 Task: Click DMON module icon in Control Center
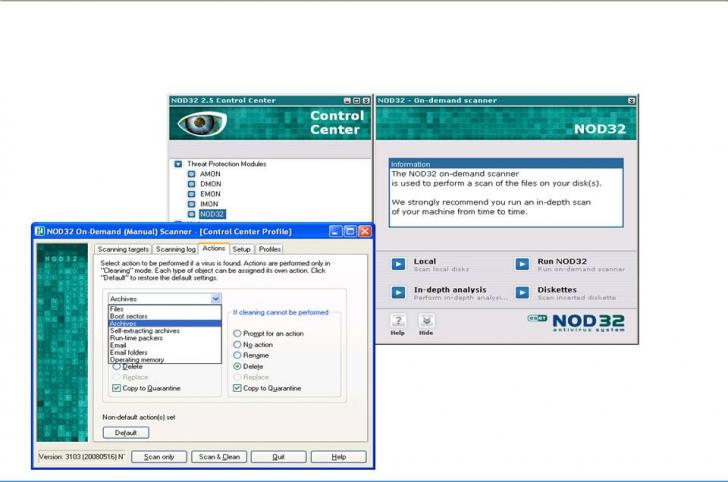[x=191, y=184]
